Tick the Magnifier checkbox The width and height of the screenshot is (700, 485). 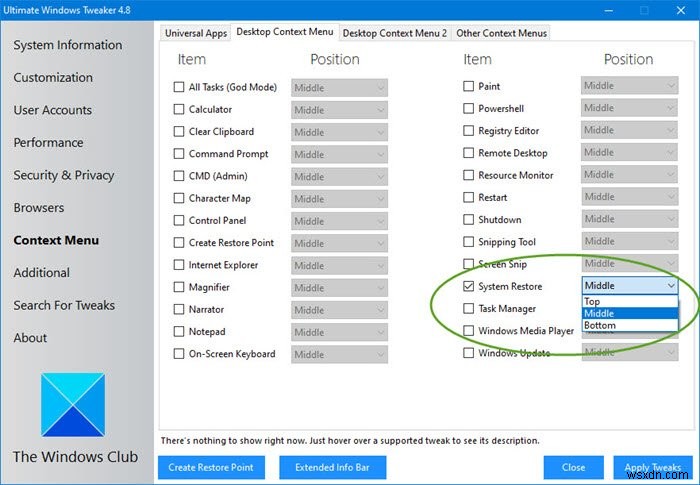179,287
